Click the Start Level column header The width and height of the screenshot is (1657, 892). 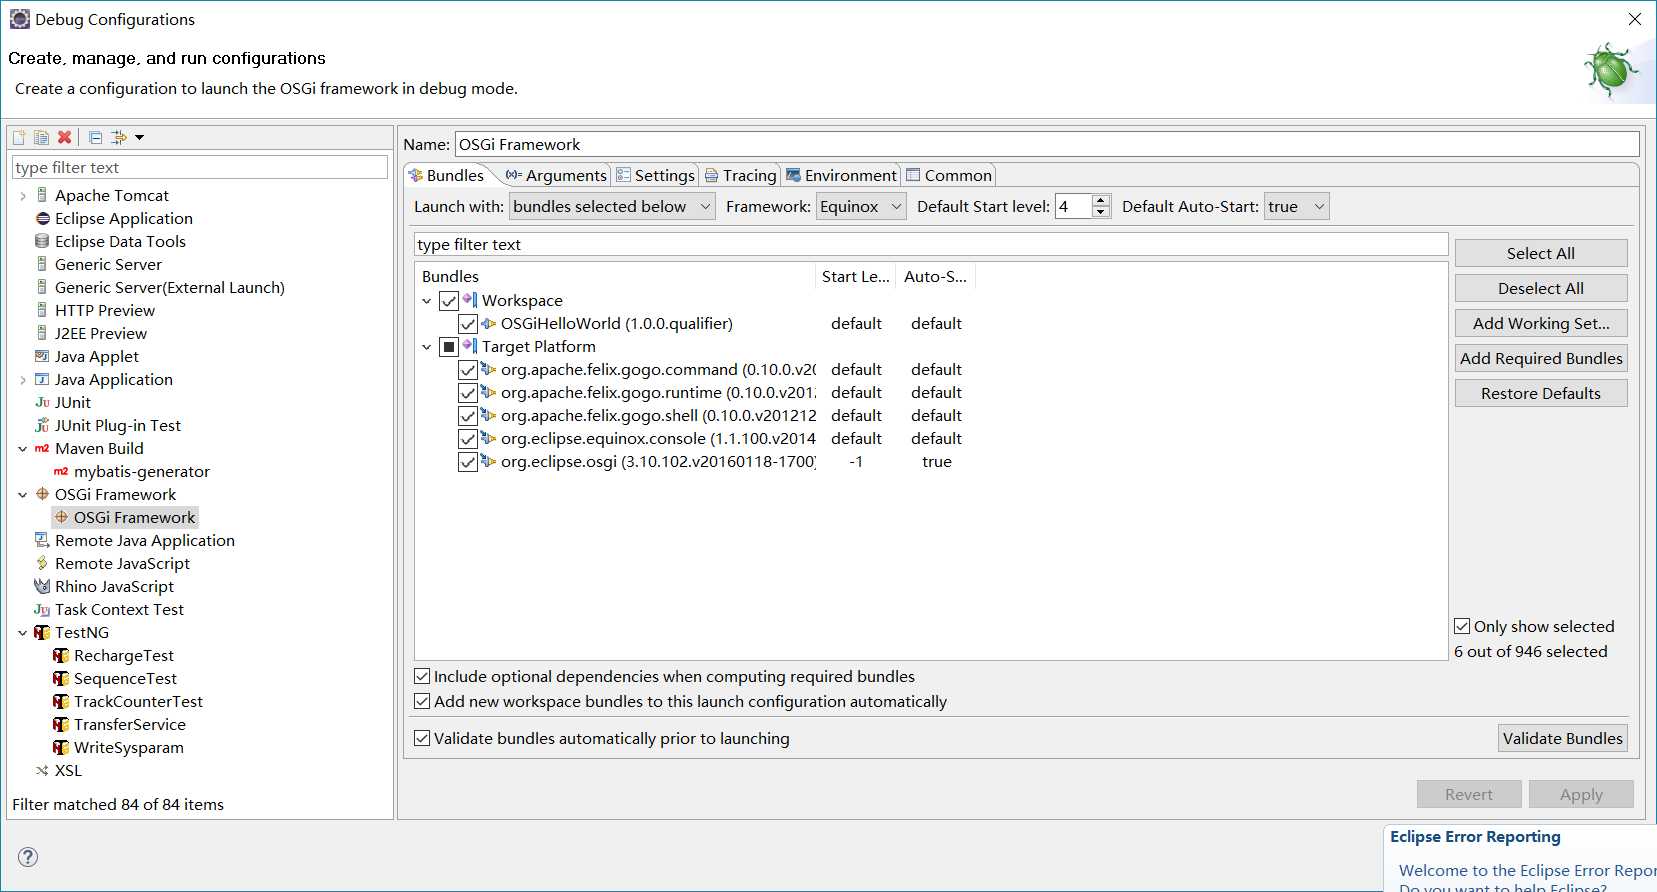click(x=856, y=276)
